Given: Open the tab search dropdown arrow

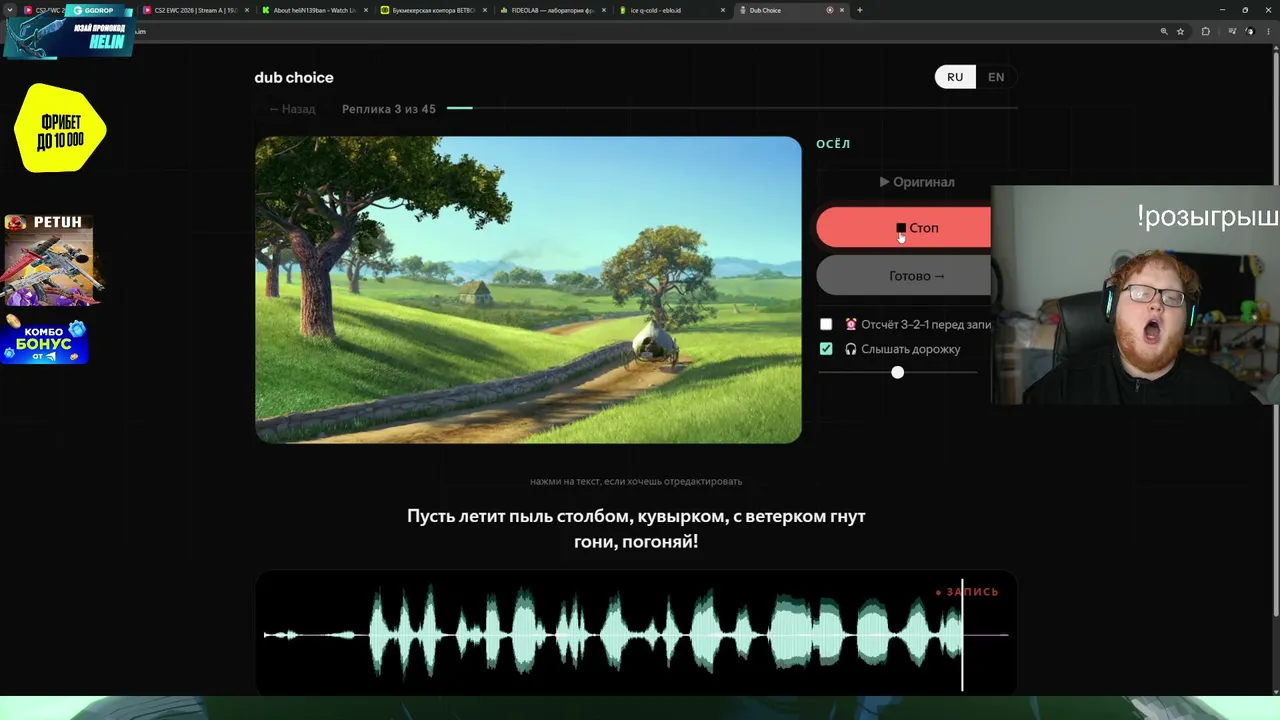Looking at the screenshot, I should click(10, 10).
